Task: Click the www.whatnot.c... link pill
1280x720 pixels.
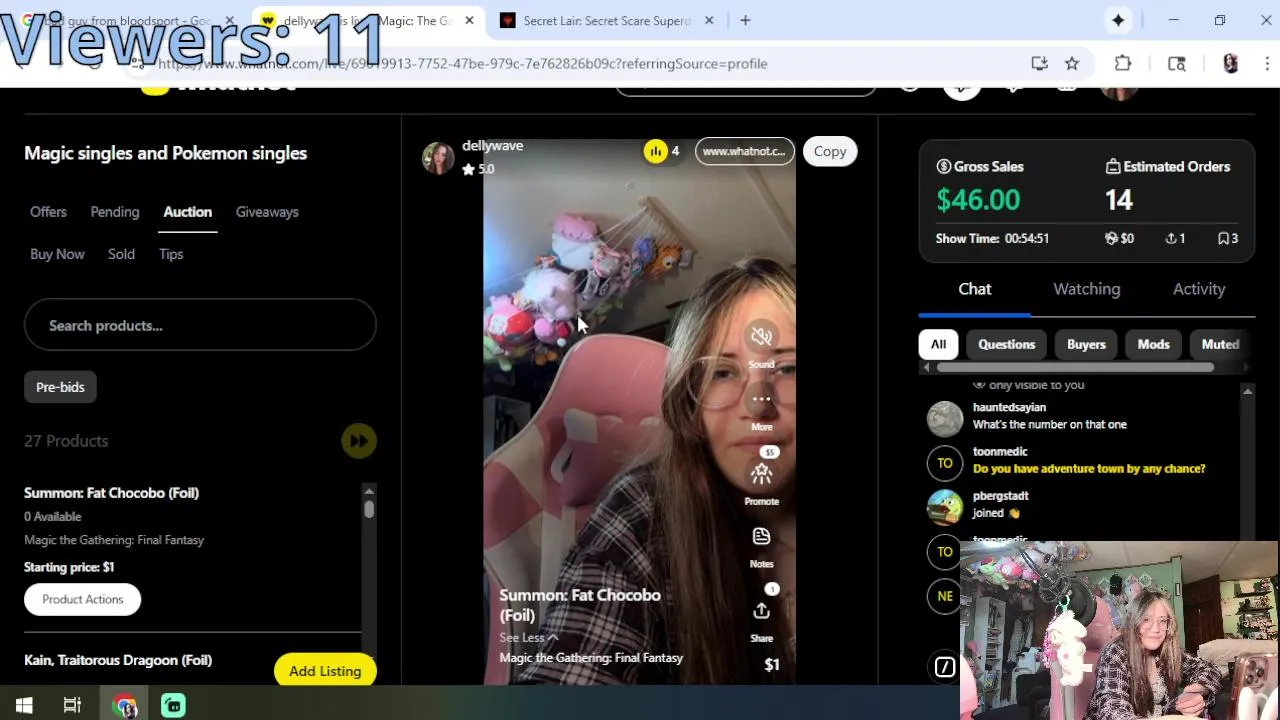Action: 744,151
